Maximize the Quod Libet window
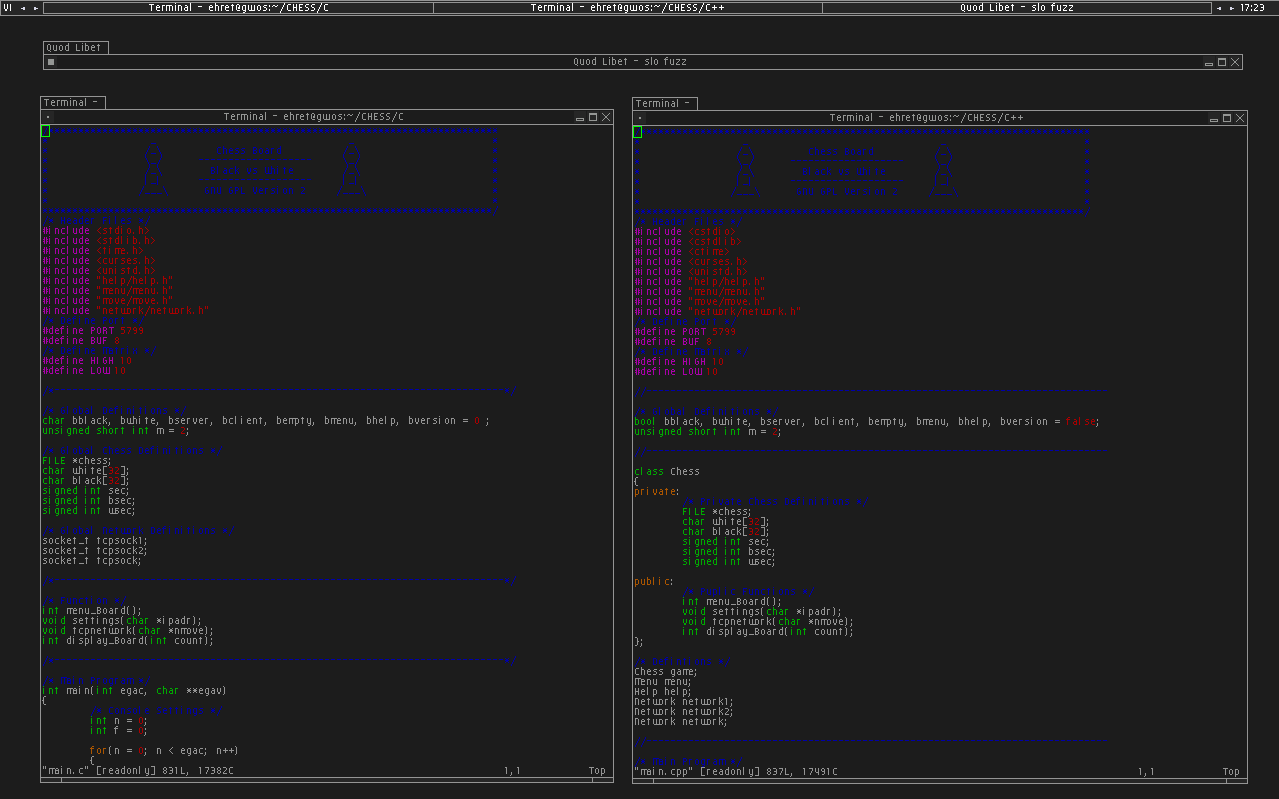Viewport: 1279px width, 799px height. point(1222,62)
